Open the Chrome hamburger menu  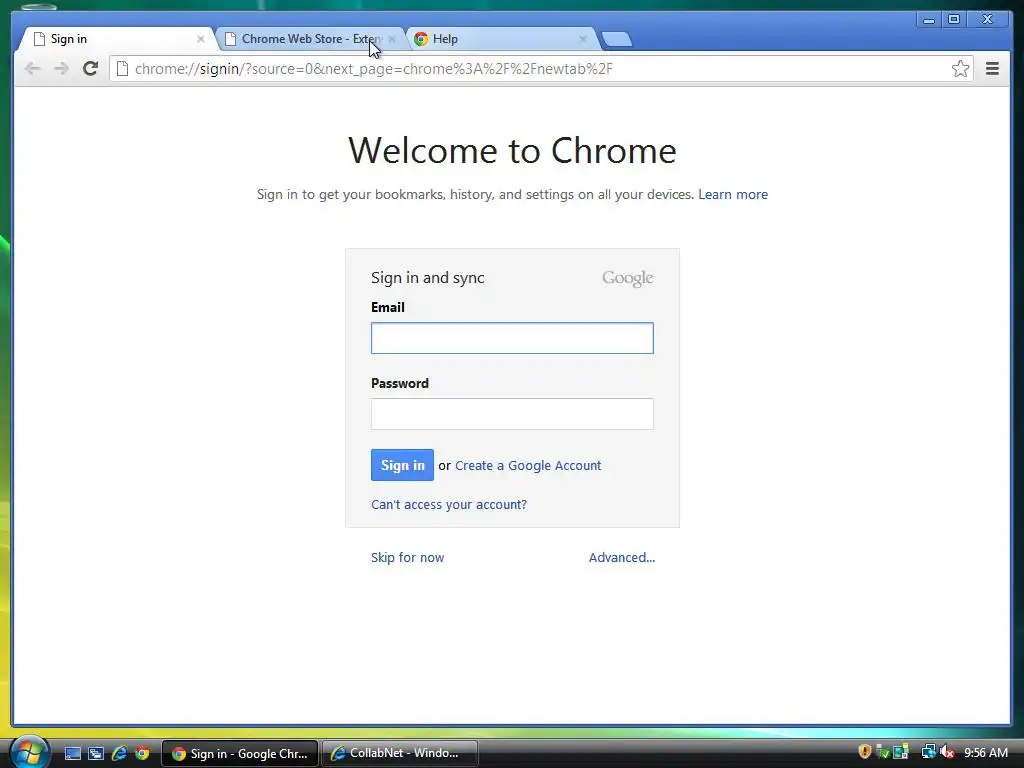(x=992, y=69)
